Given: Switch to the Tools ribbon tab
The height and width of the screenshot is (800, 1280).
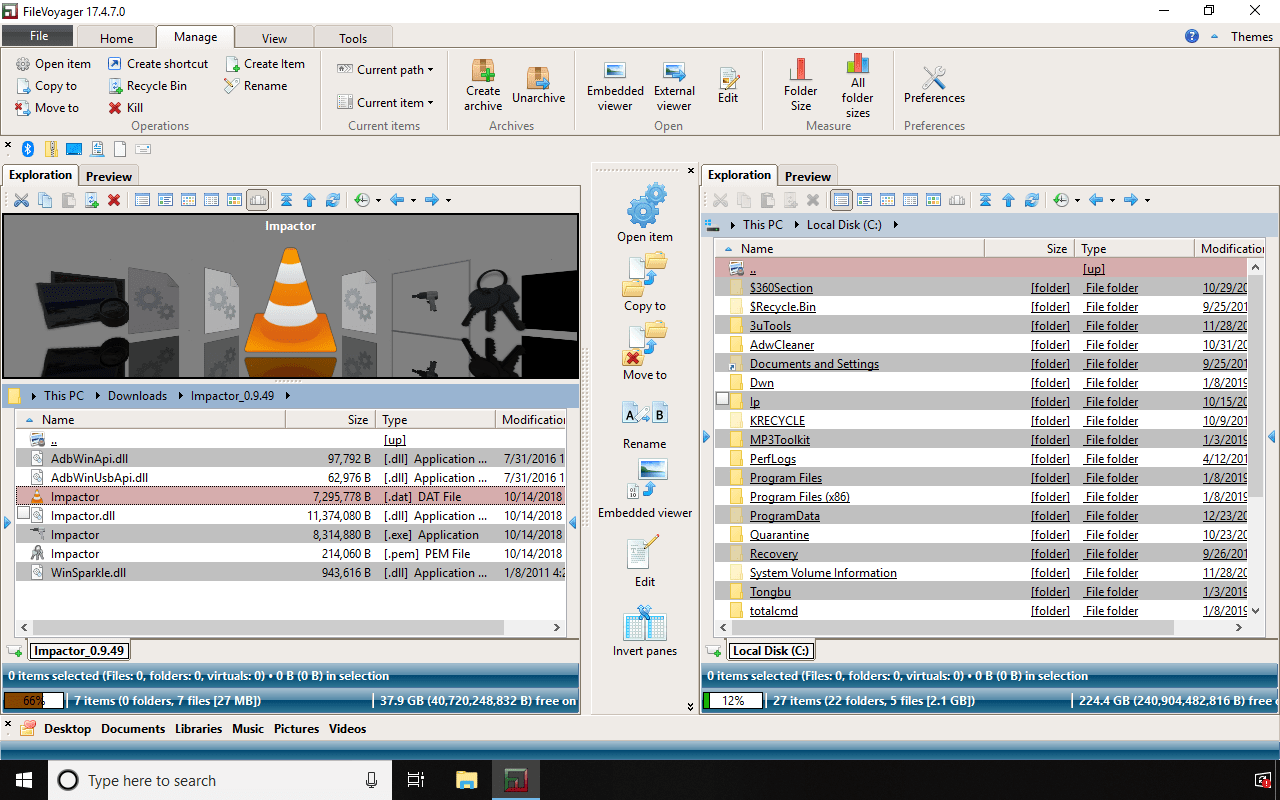Looking at the screenshot, I should click(353, 38).
